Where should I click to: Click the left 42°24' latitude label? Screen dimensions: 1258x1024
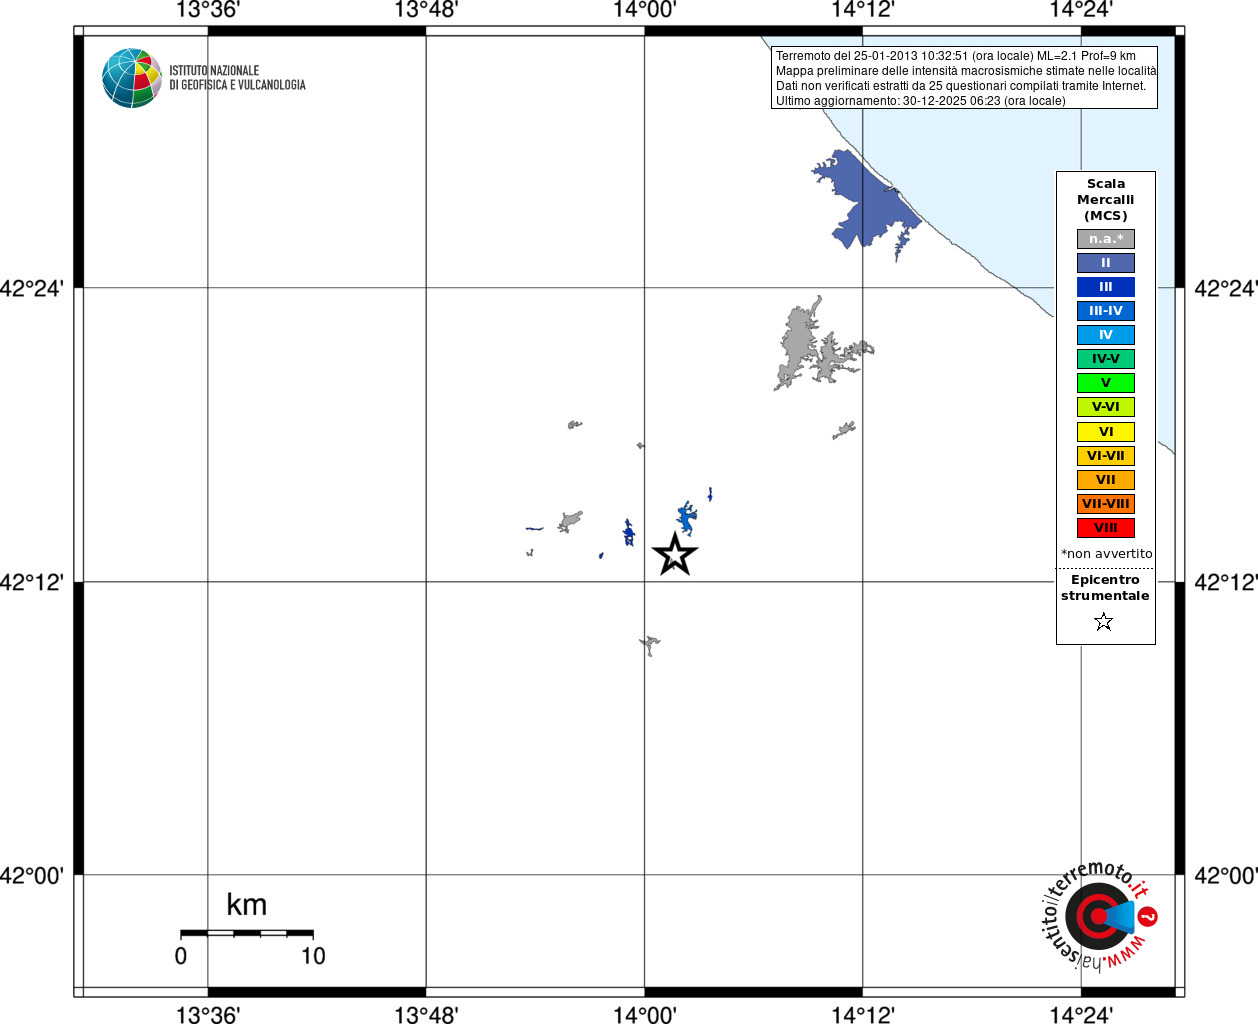click(x=32, y=289)
